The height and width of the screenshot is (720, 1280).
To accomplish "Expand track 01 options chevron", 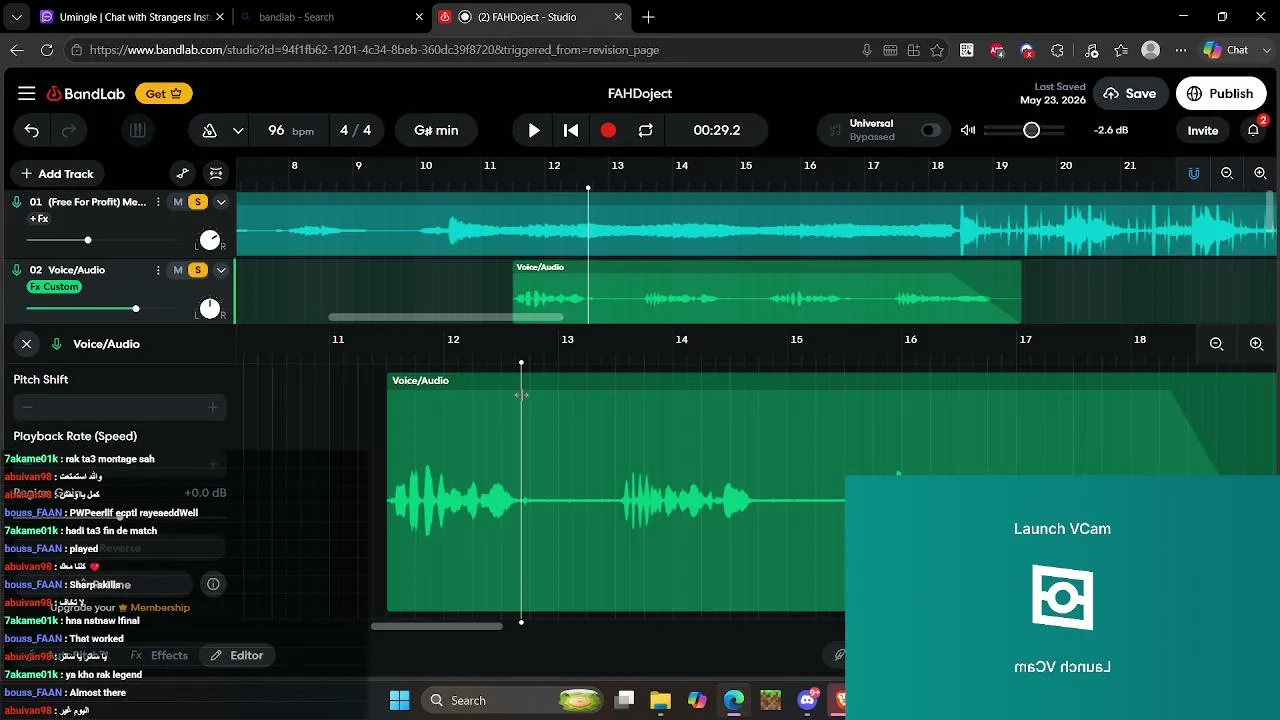I will point(221,202).
